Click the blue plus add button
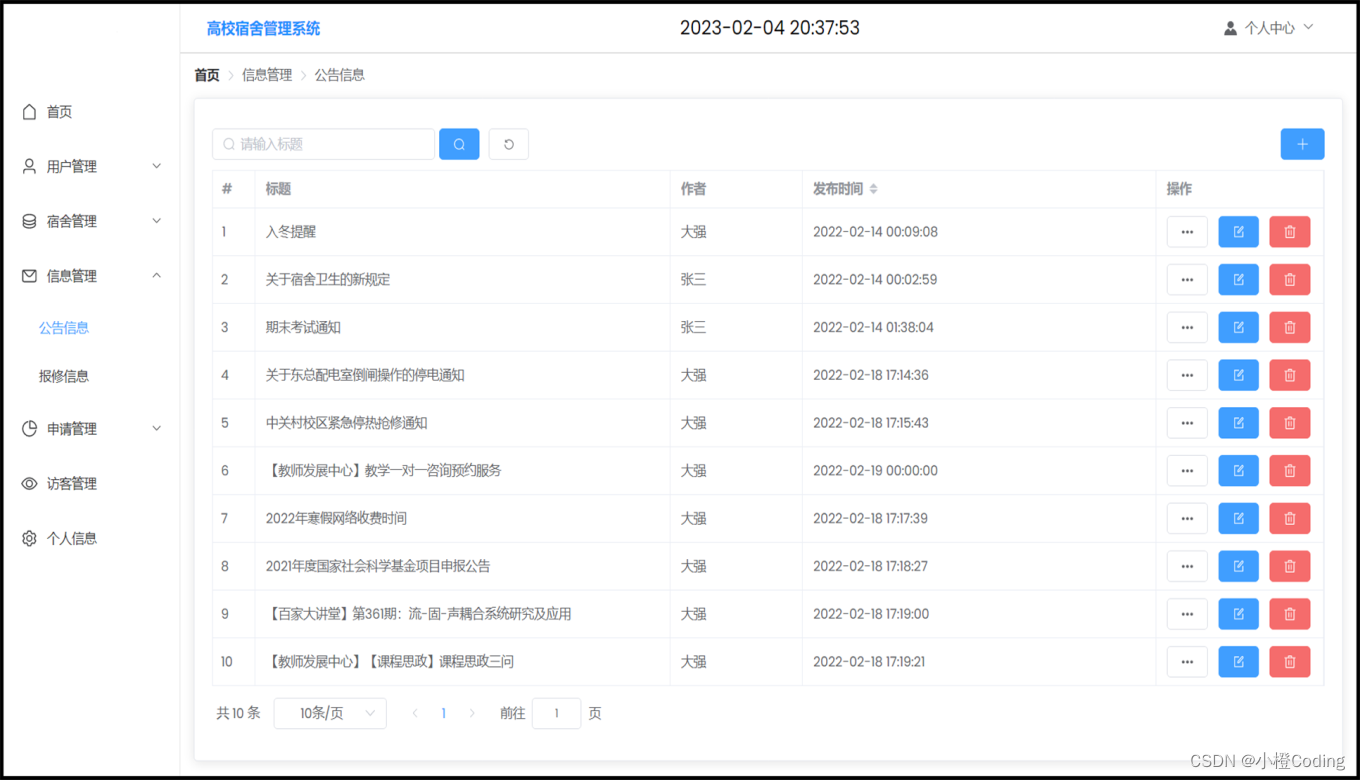Image resolution: width=1360 pixels, height=780 pixels. 1302,144
